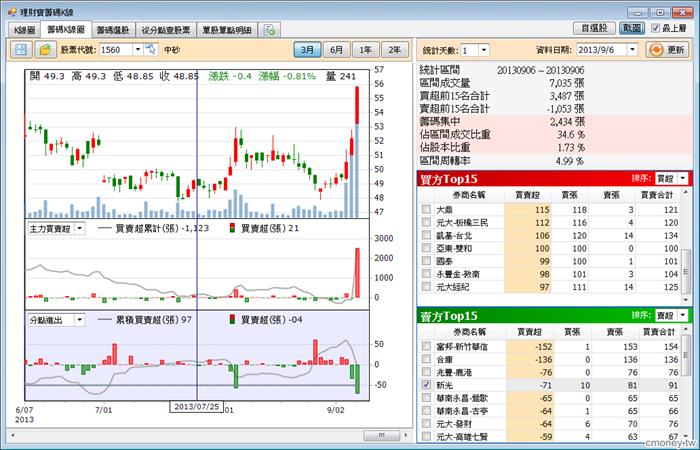The image size is (700, 450).
Task: Click the 買方Top15 vertical scrollbar thumb
Action: [686, 269]
